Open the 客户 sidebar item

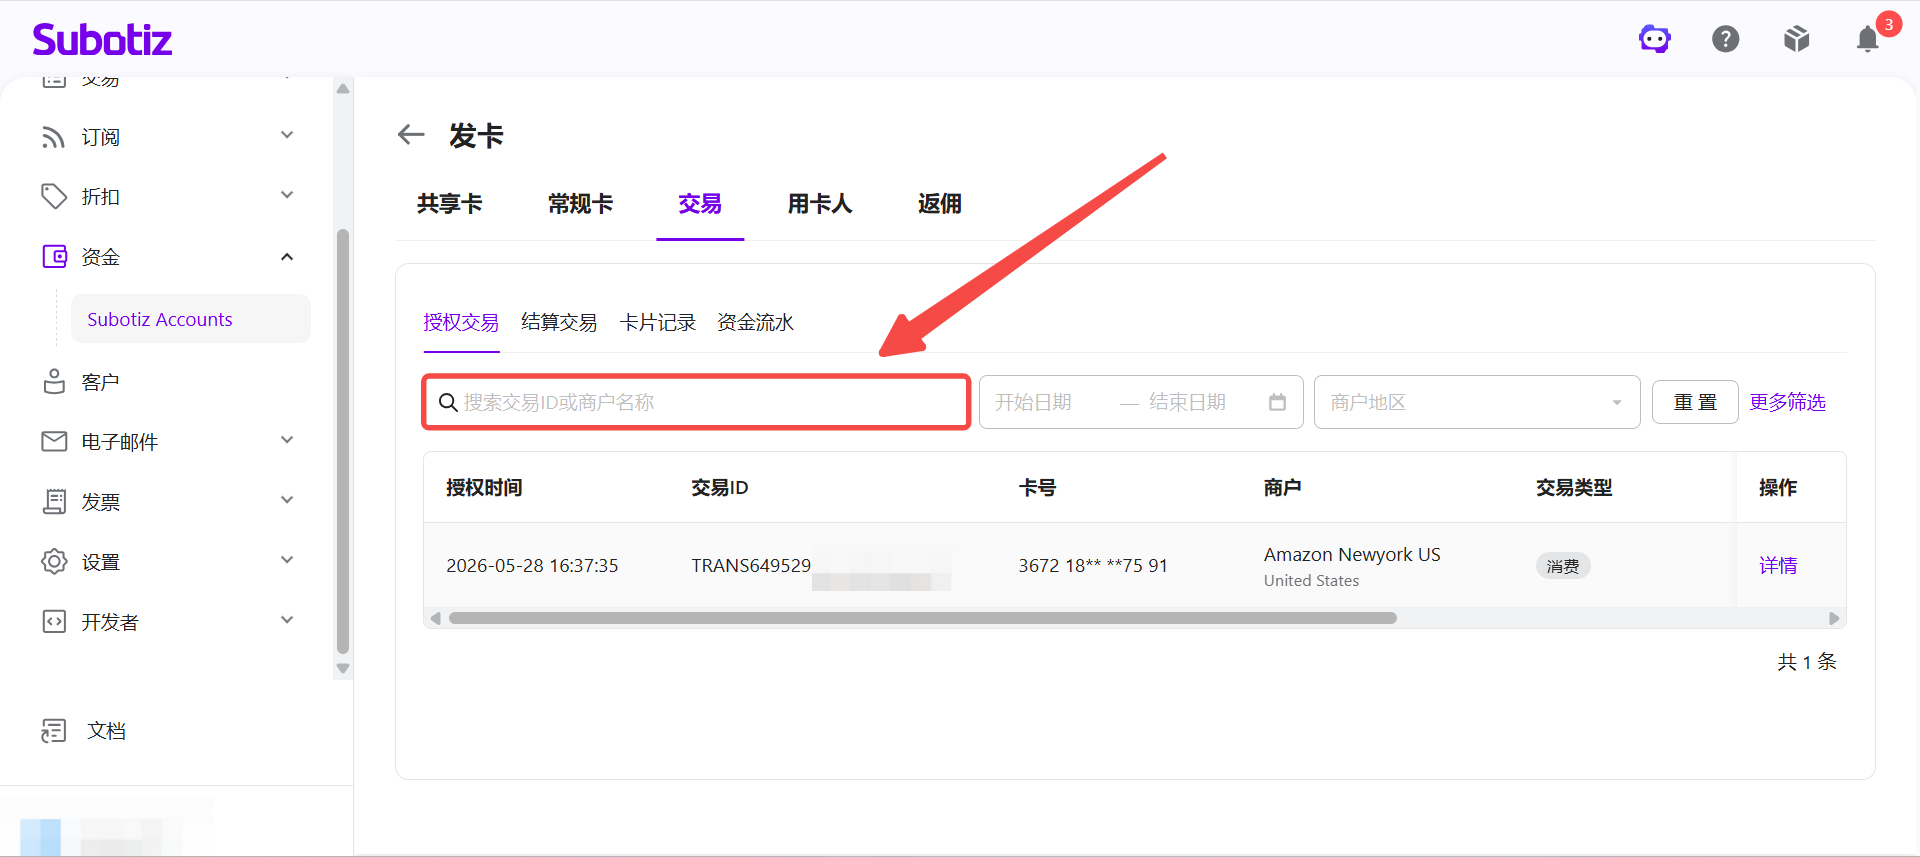[x=100, y=382]
